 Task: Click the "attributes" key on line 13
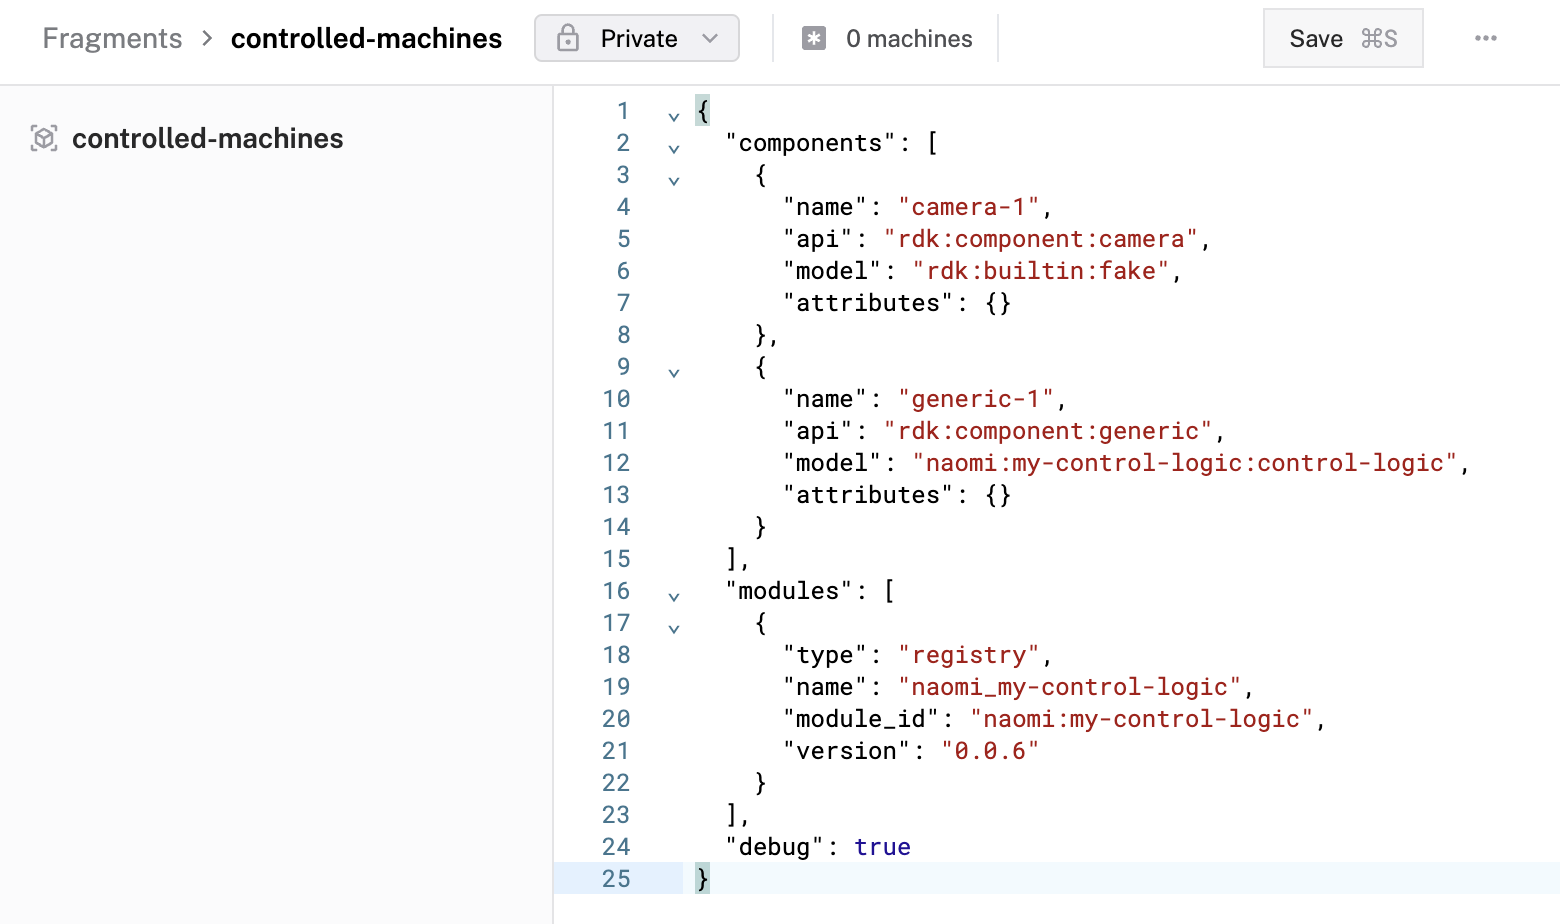(x=868, y=495)
